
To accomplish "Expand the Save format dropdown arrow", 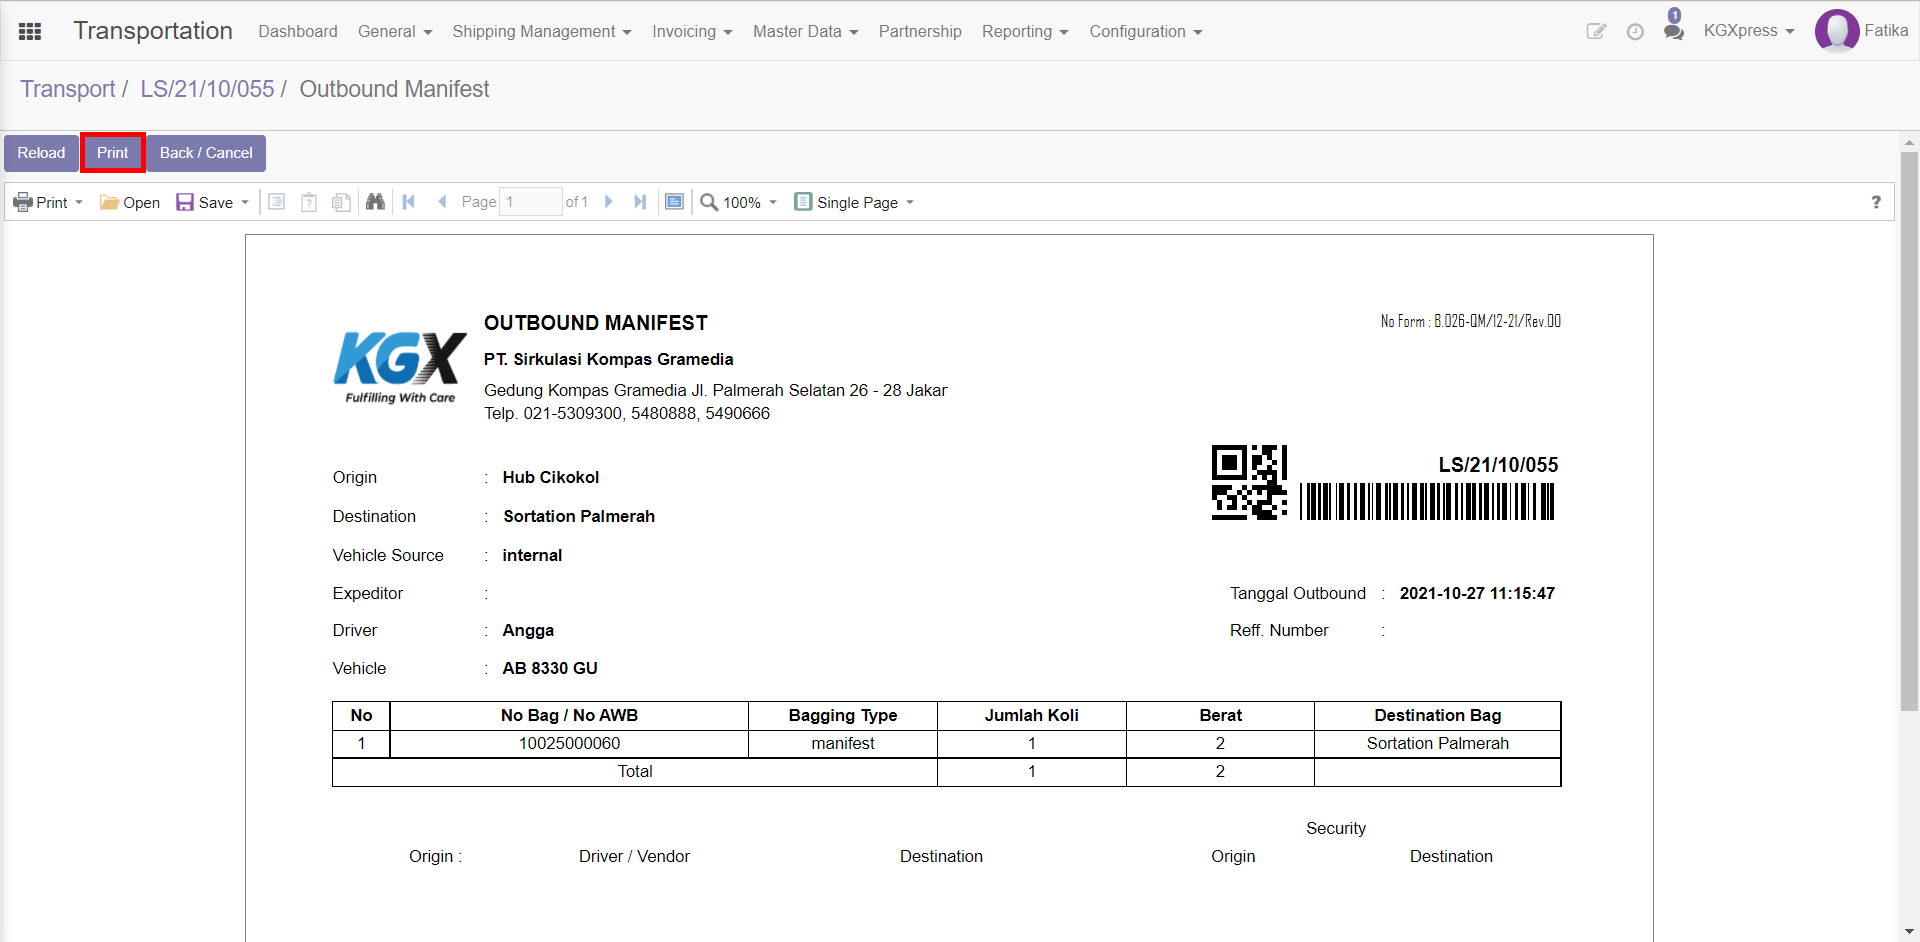I will (x=245, y=202).
